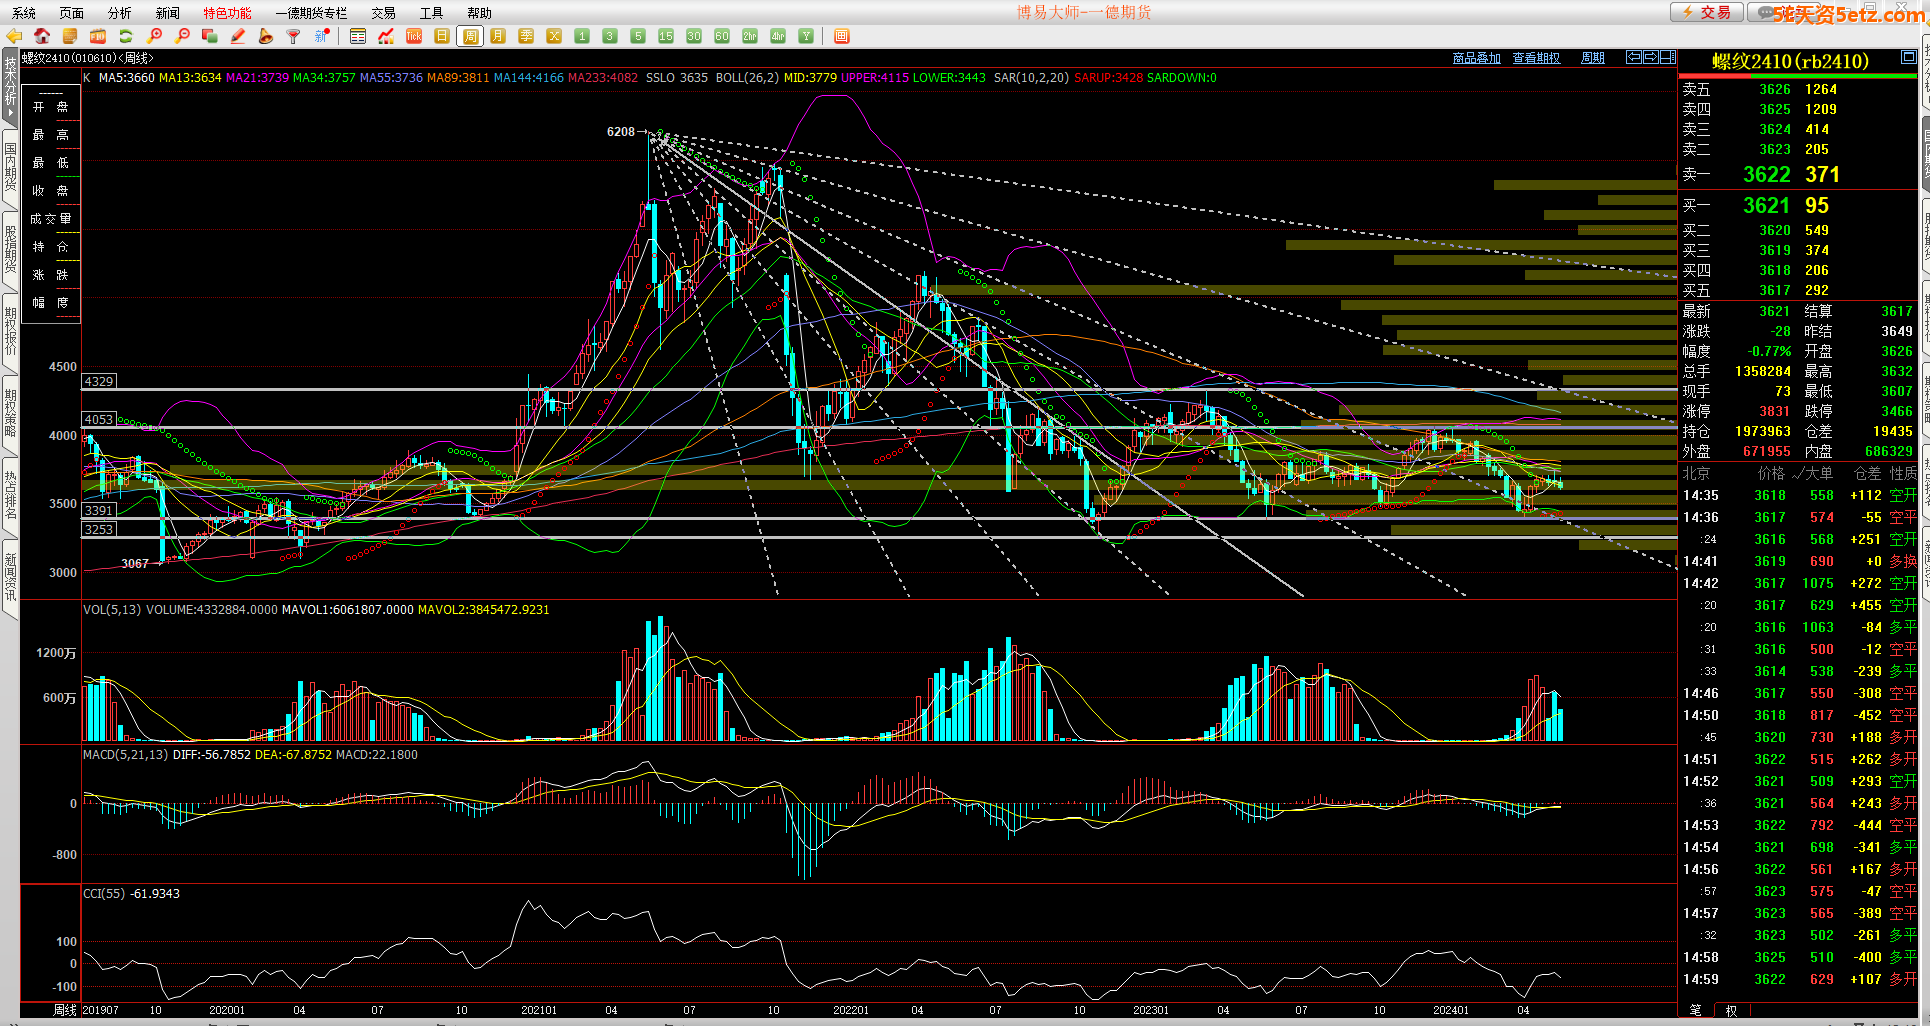Click the red-green overlapping windows icon
Viewport: 1930px width, 1026px height.
tap(210, 36)
